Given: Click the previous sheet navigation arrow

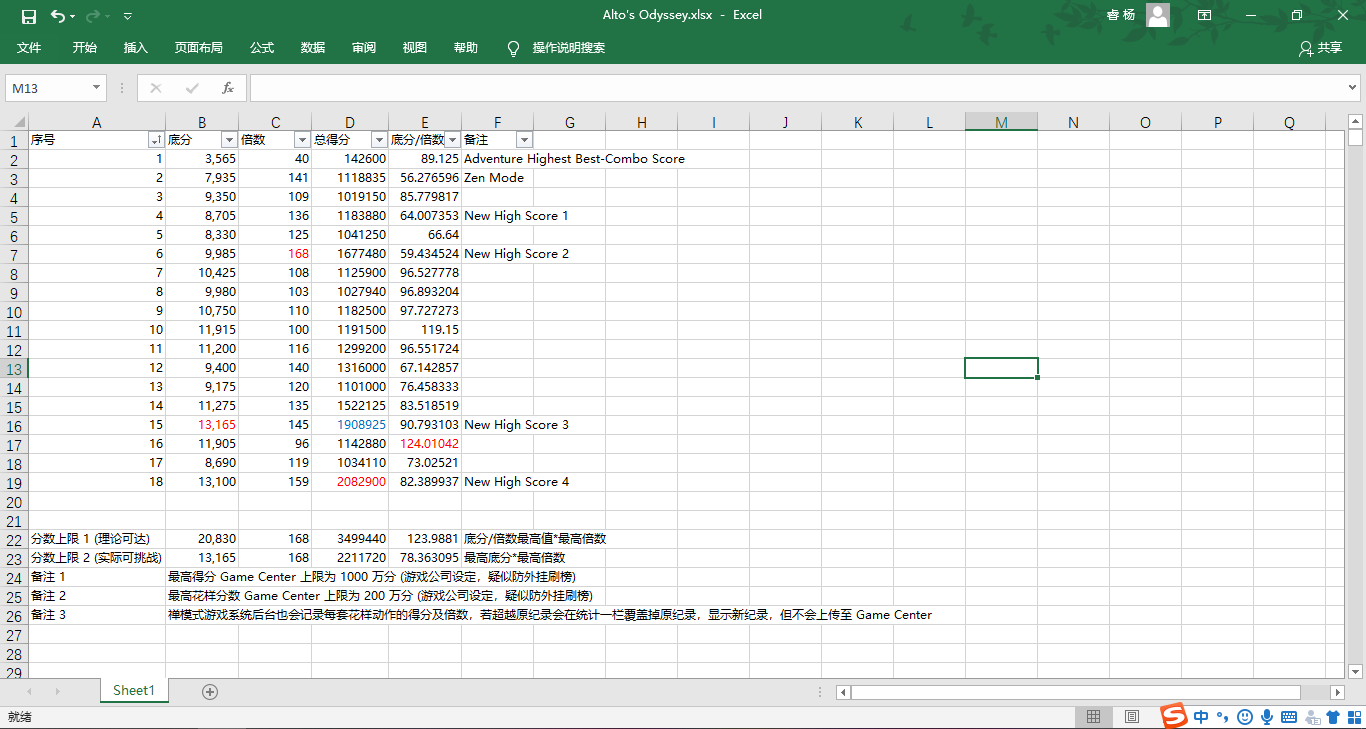Looking at the screenshot, I should click(30, 691).
